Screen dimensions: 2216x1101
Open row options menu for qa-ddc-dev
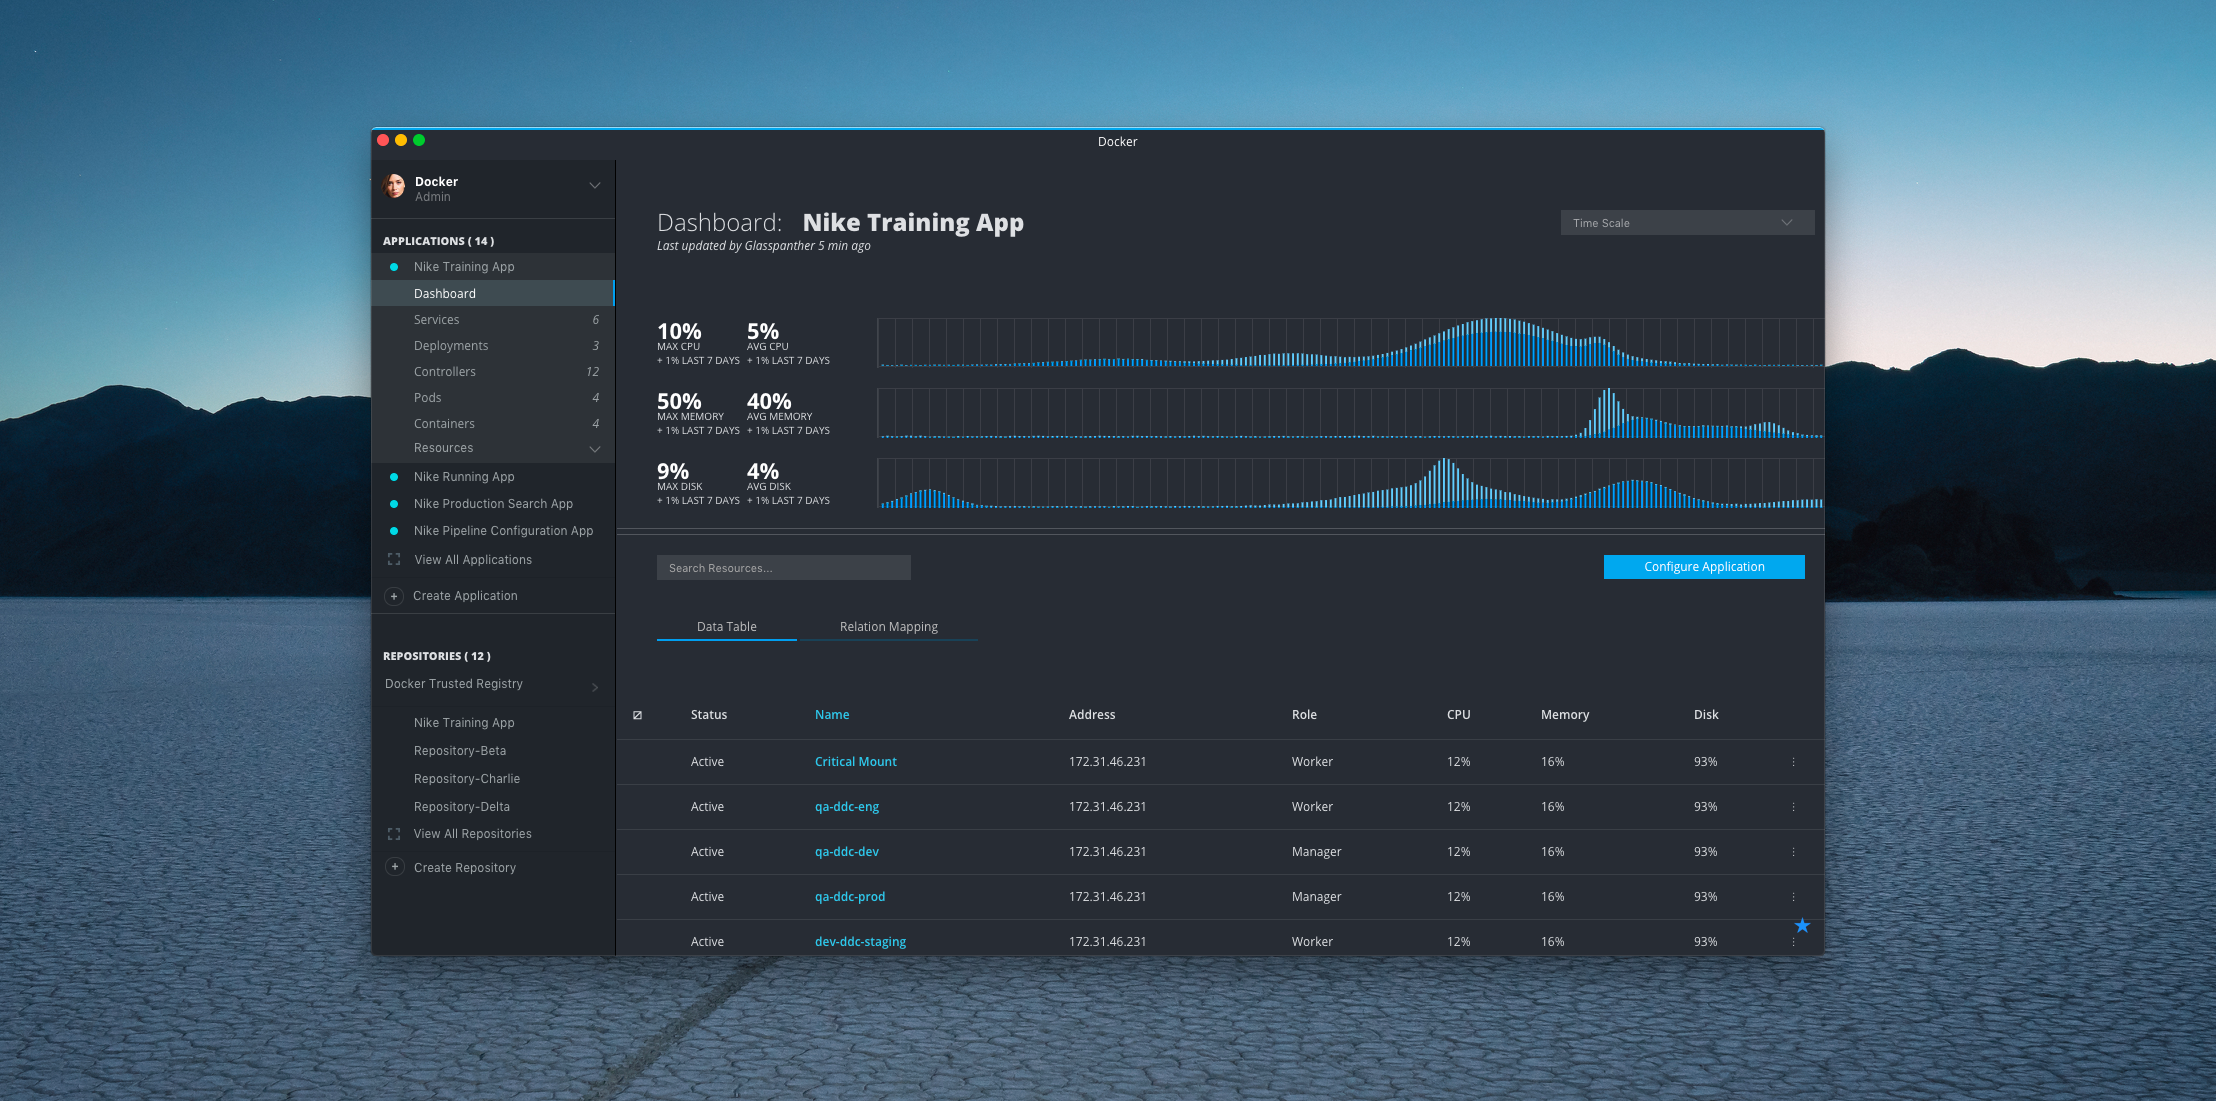1793,852
